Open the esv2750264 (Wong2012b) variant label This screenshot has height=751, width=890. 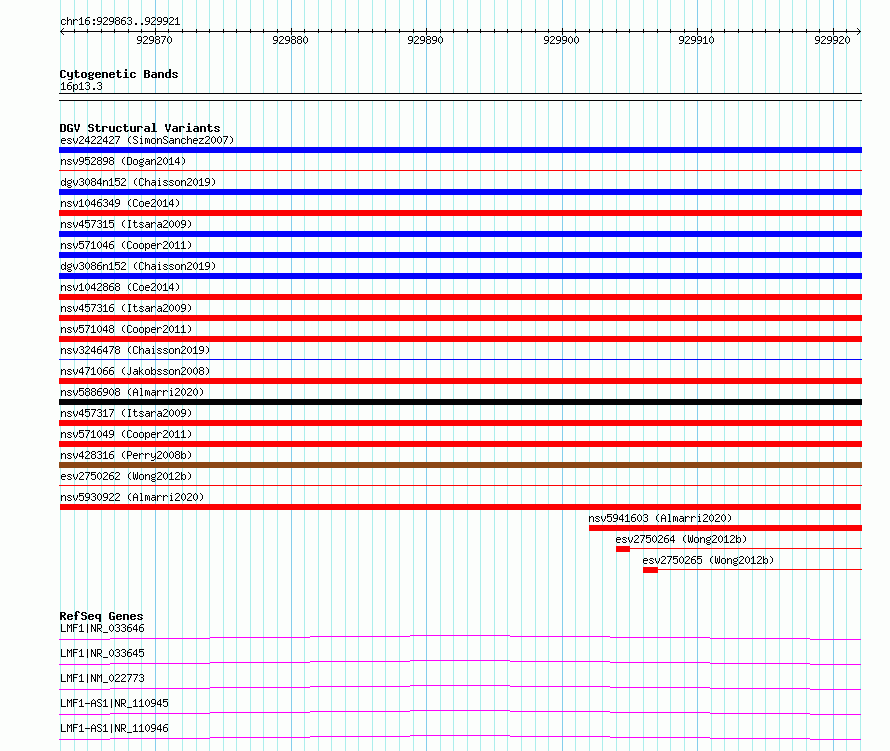[681, 539]
